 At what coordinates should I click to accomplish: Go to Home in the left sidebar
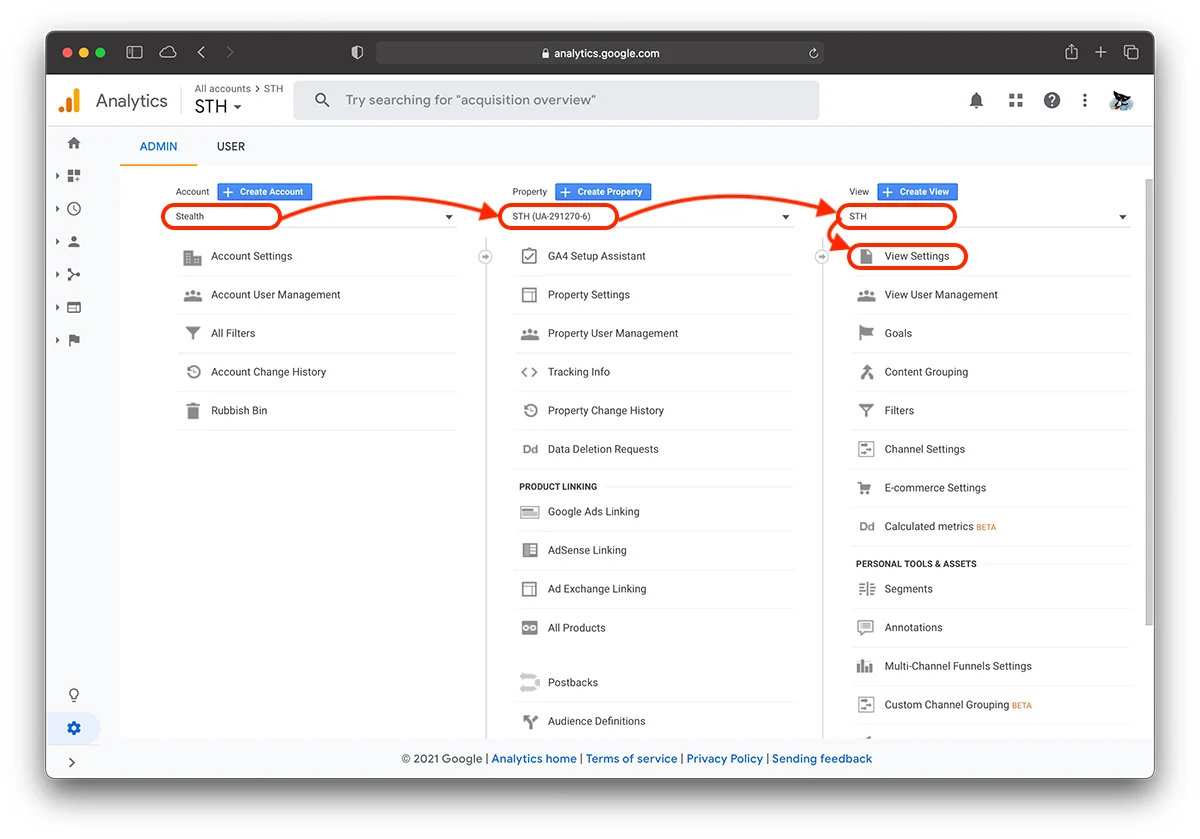(x=74, y=143)
